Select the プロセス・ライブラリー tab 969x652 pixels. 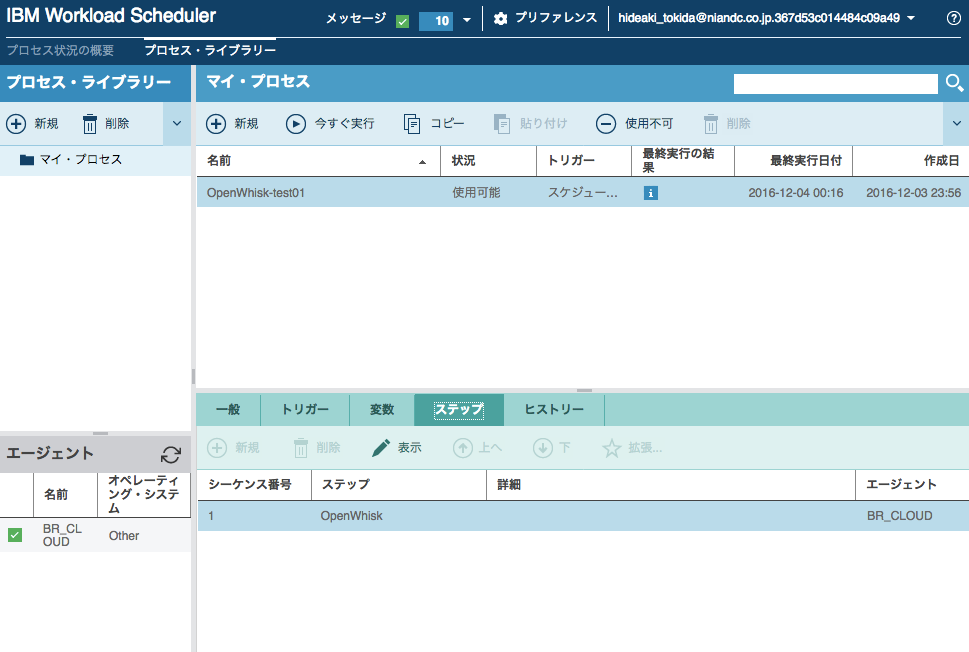(210, 51)
